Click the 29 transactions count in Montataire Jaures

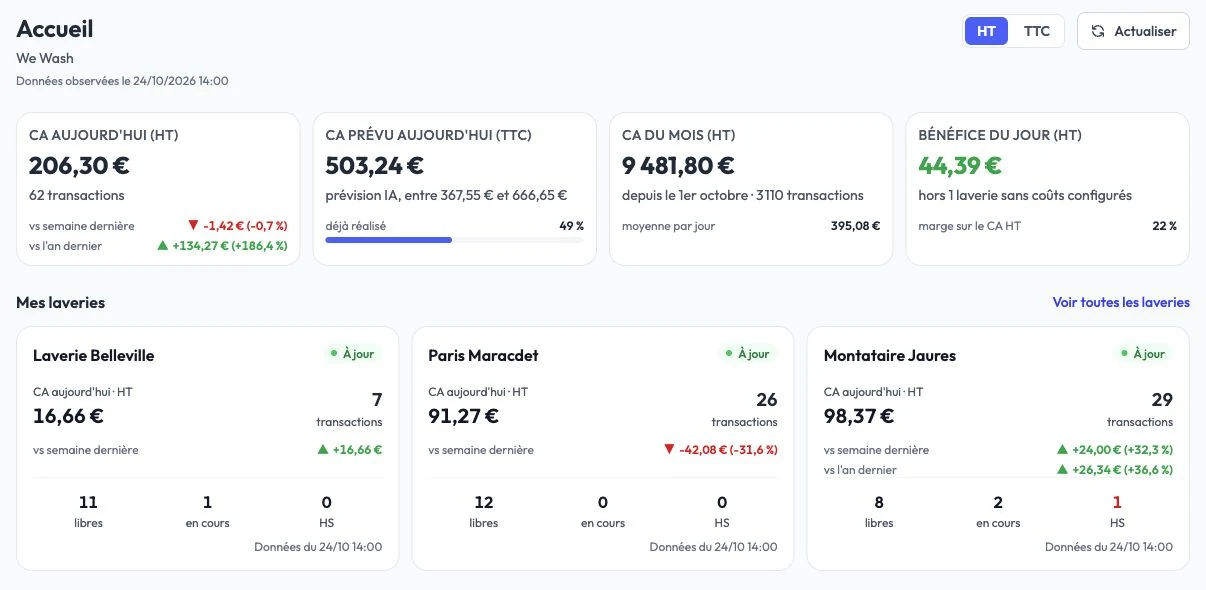tap(1162, 400)
